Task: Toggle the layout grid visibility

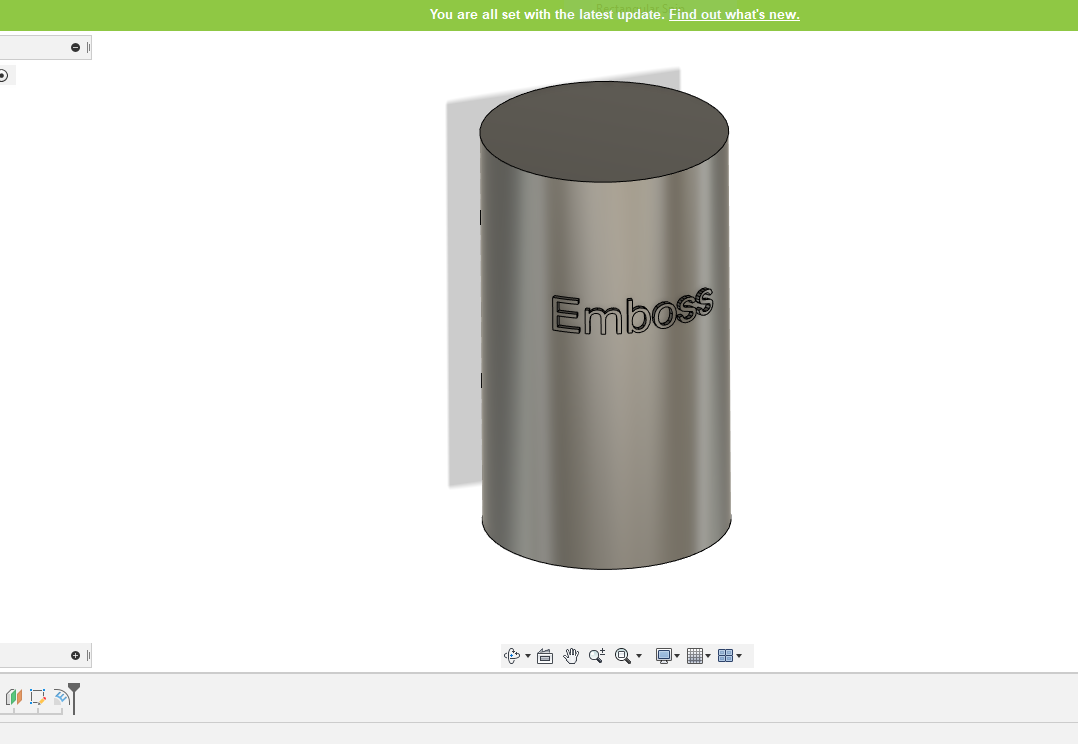Action: pyautogui.click(x=696, y=655)
